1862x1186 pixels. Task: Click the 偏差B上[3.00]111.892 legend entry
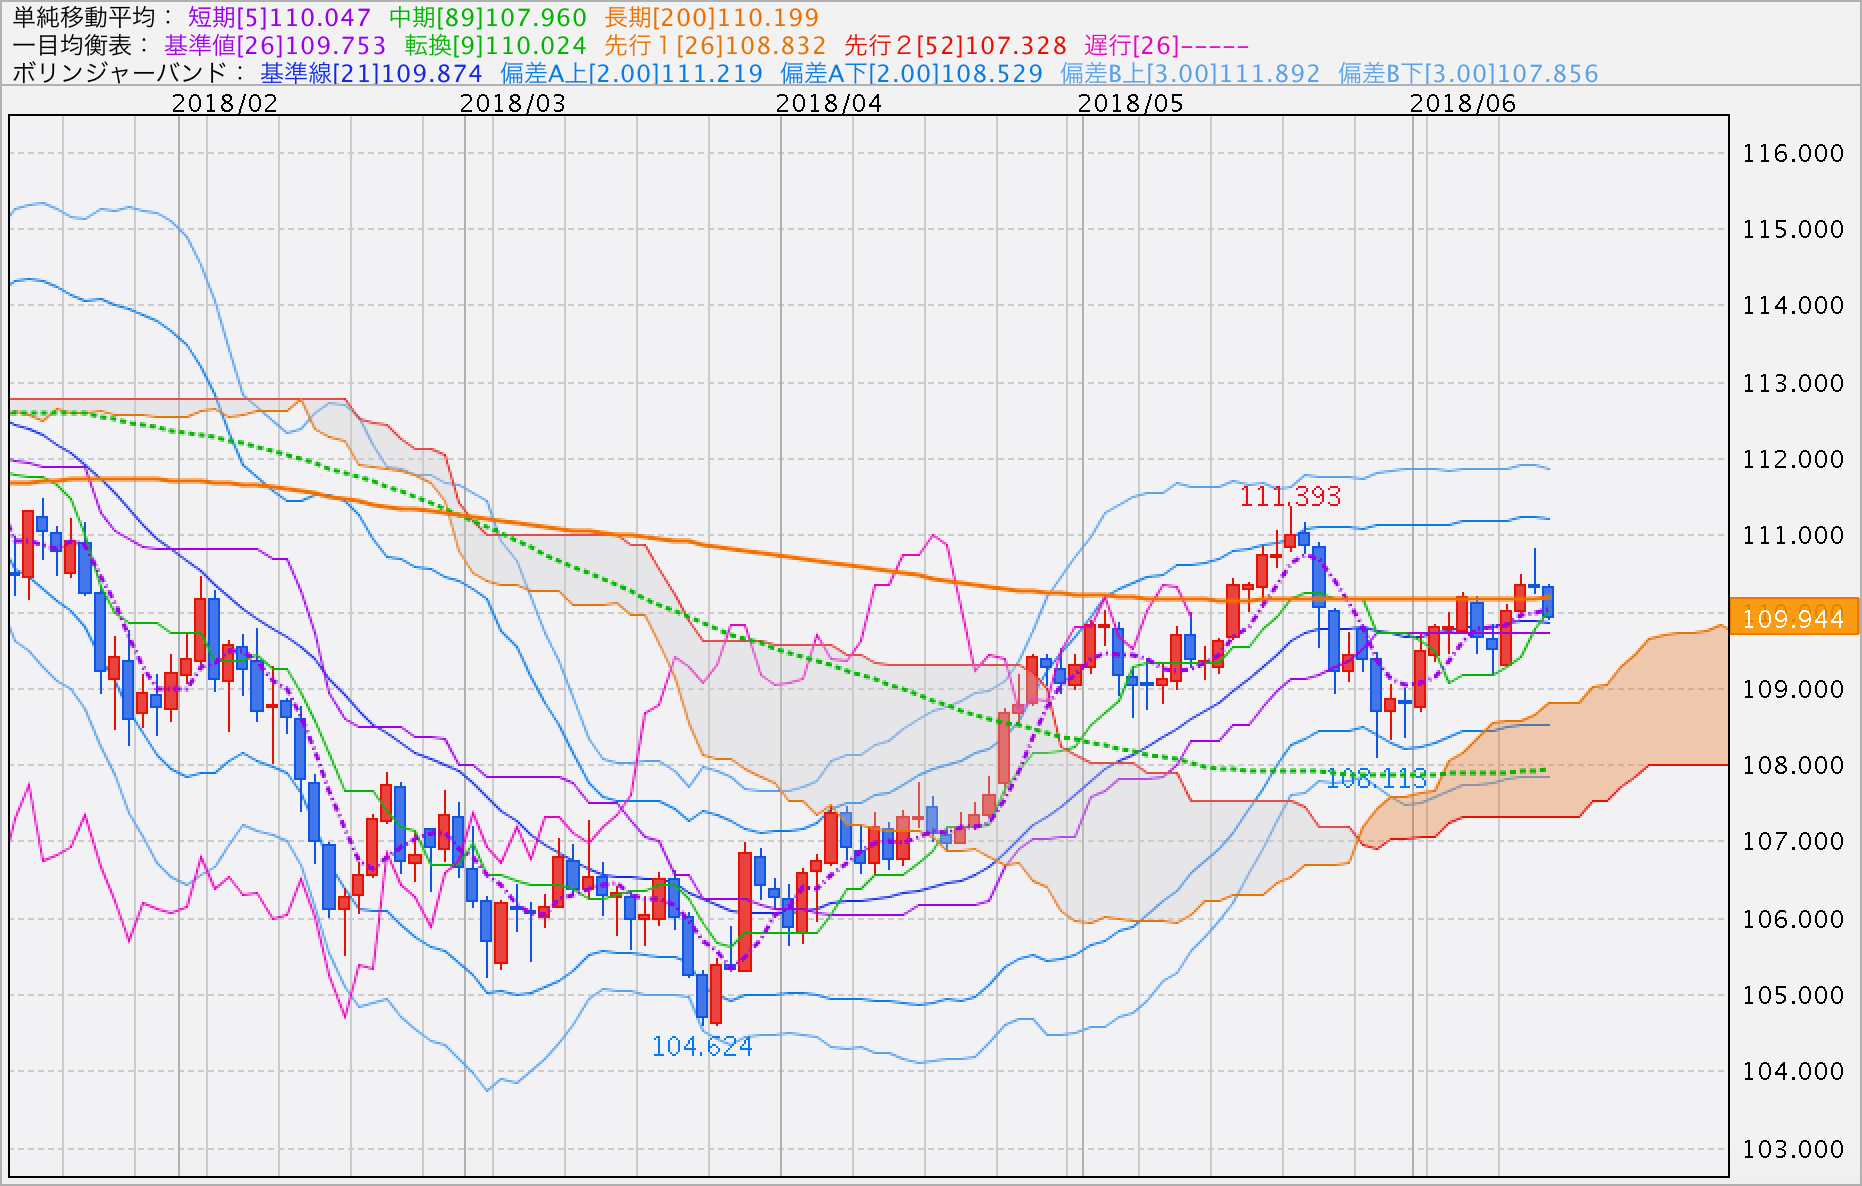[1190, 73]
